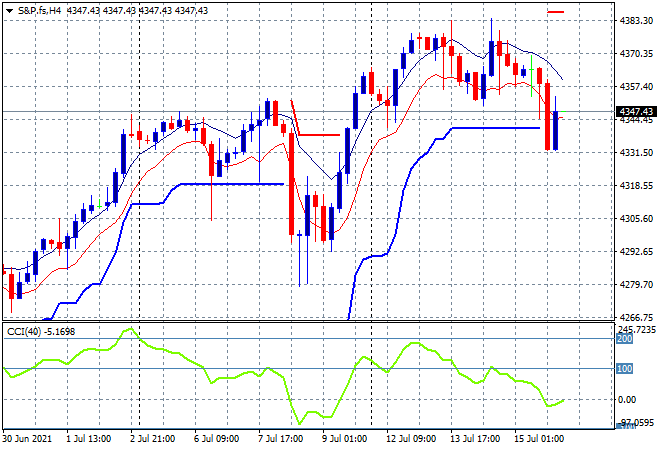
Task: Click the 1 Jul 13:00 time label
Action: 88,439
